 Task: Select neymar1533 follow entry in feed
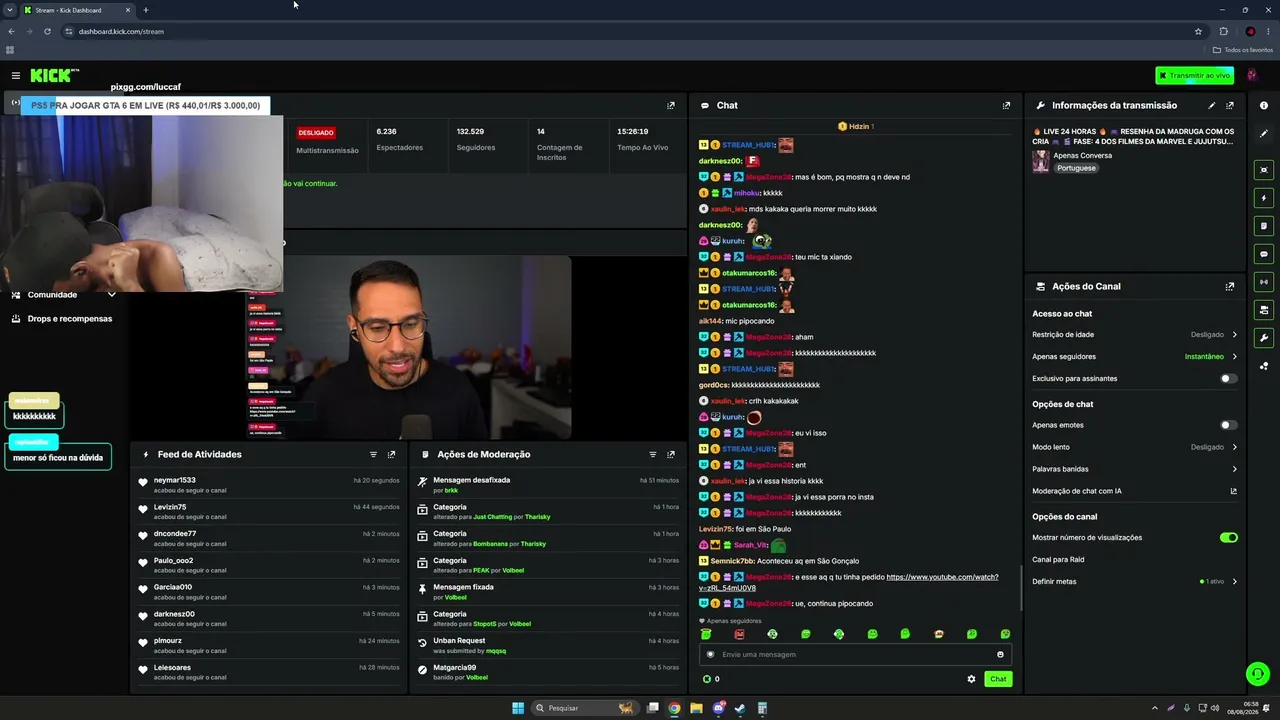coord(270,485)
